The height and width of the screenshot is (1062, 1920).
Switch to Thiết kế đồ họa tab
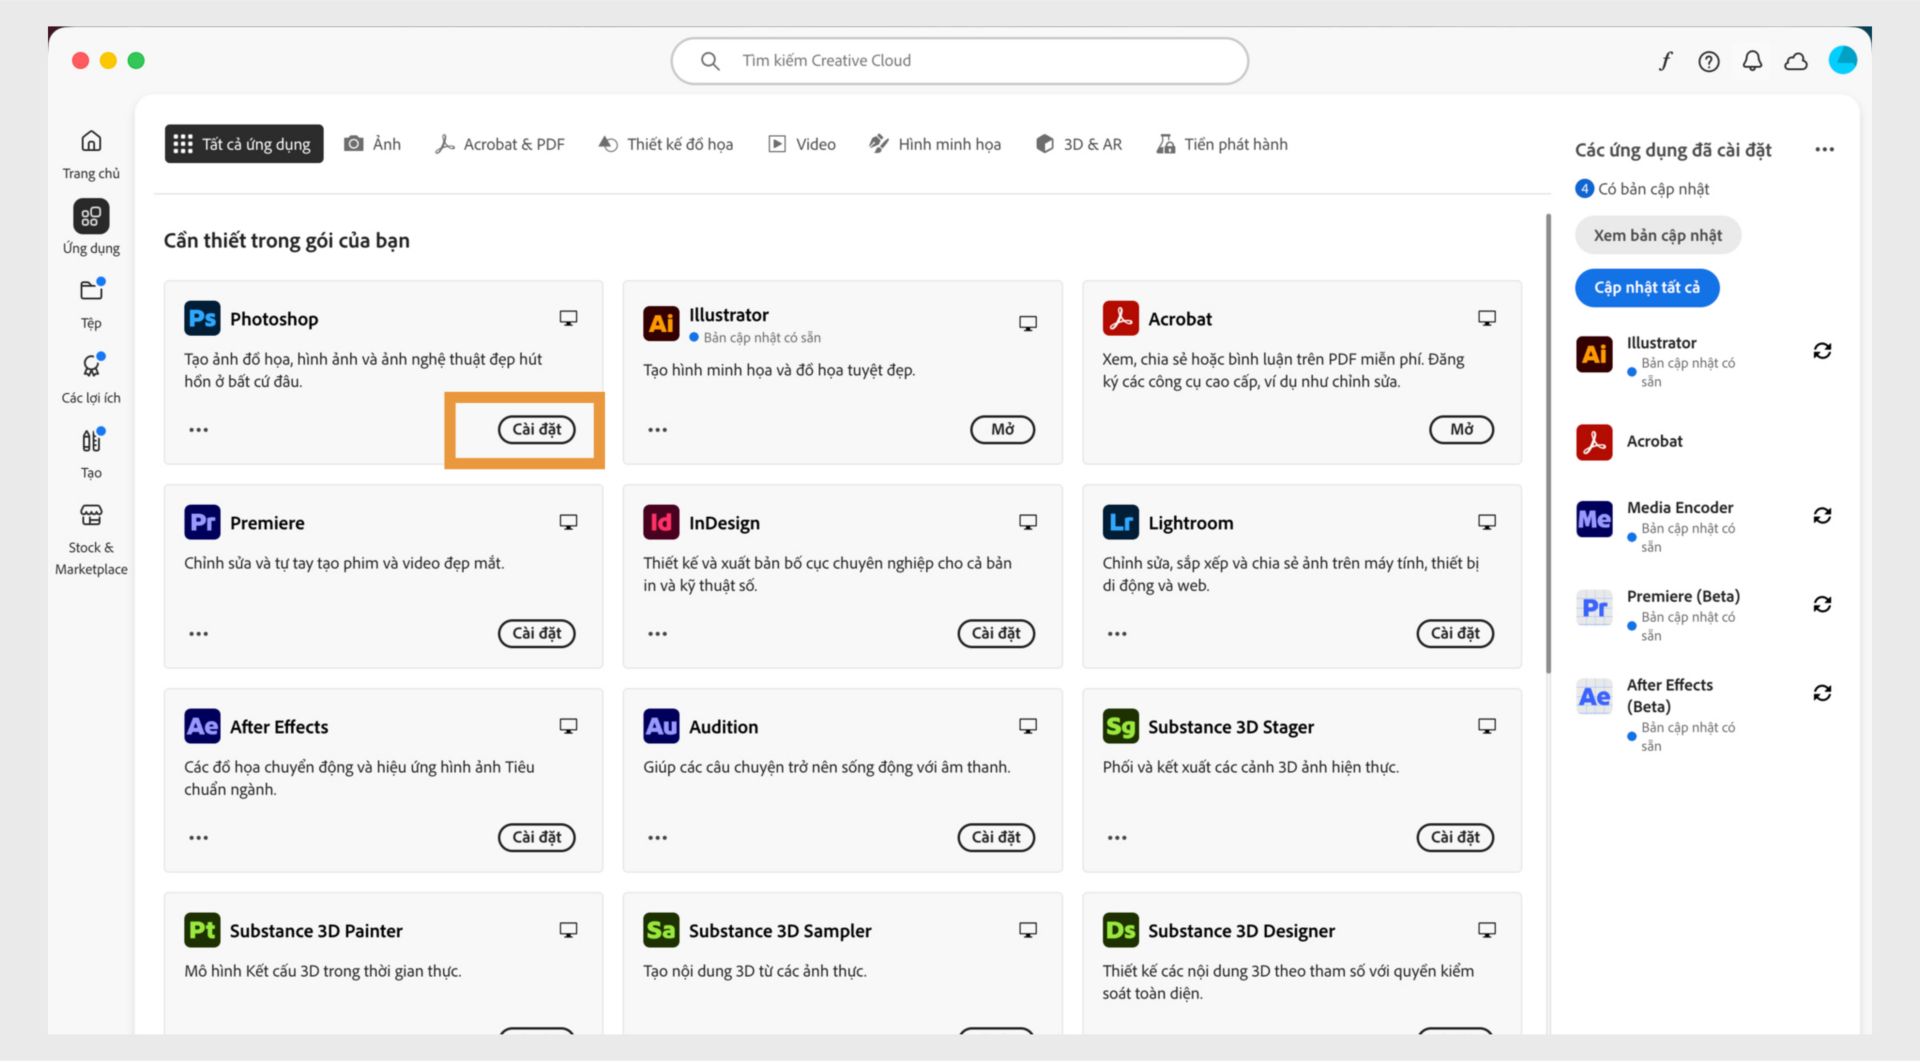click(x=666, y=144)
